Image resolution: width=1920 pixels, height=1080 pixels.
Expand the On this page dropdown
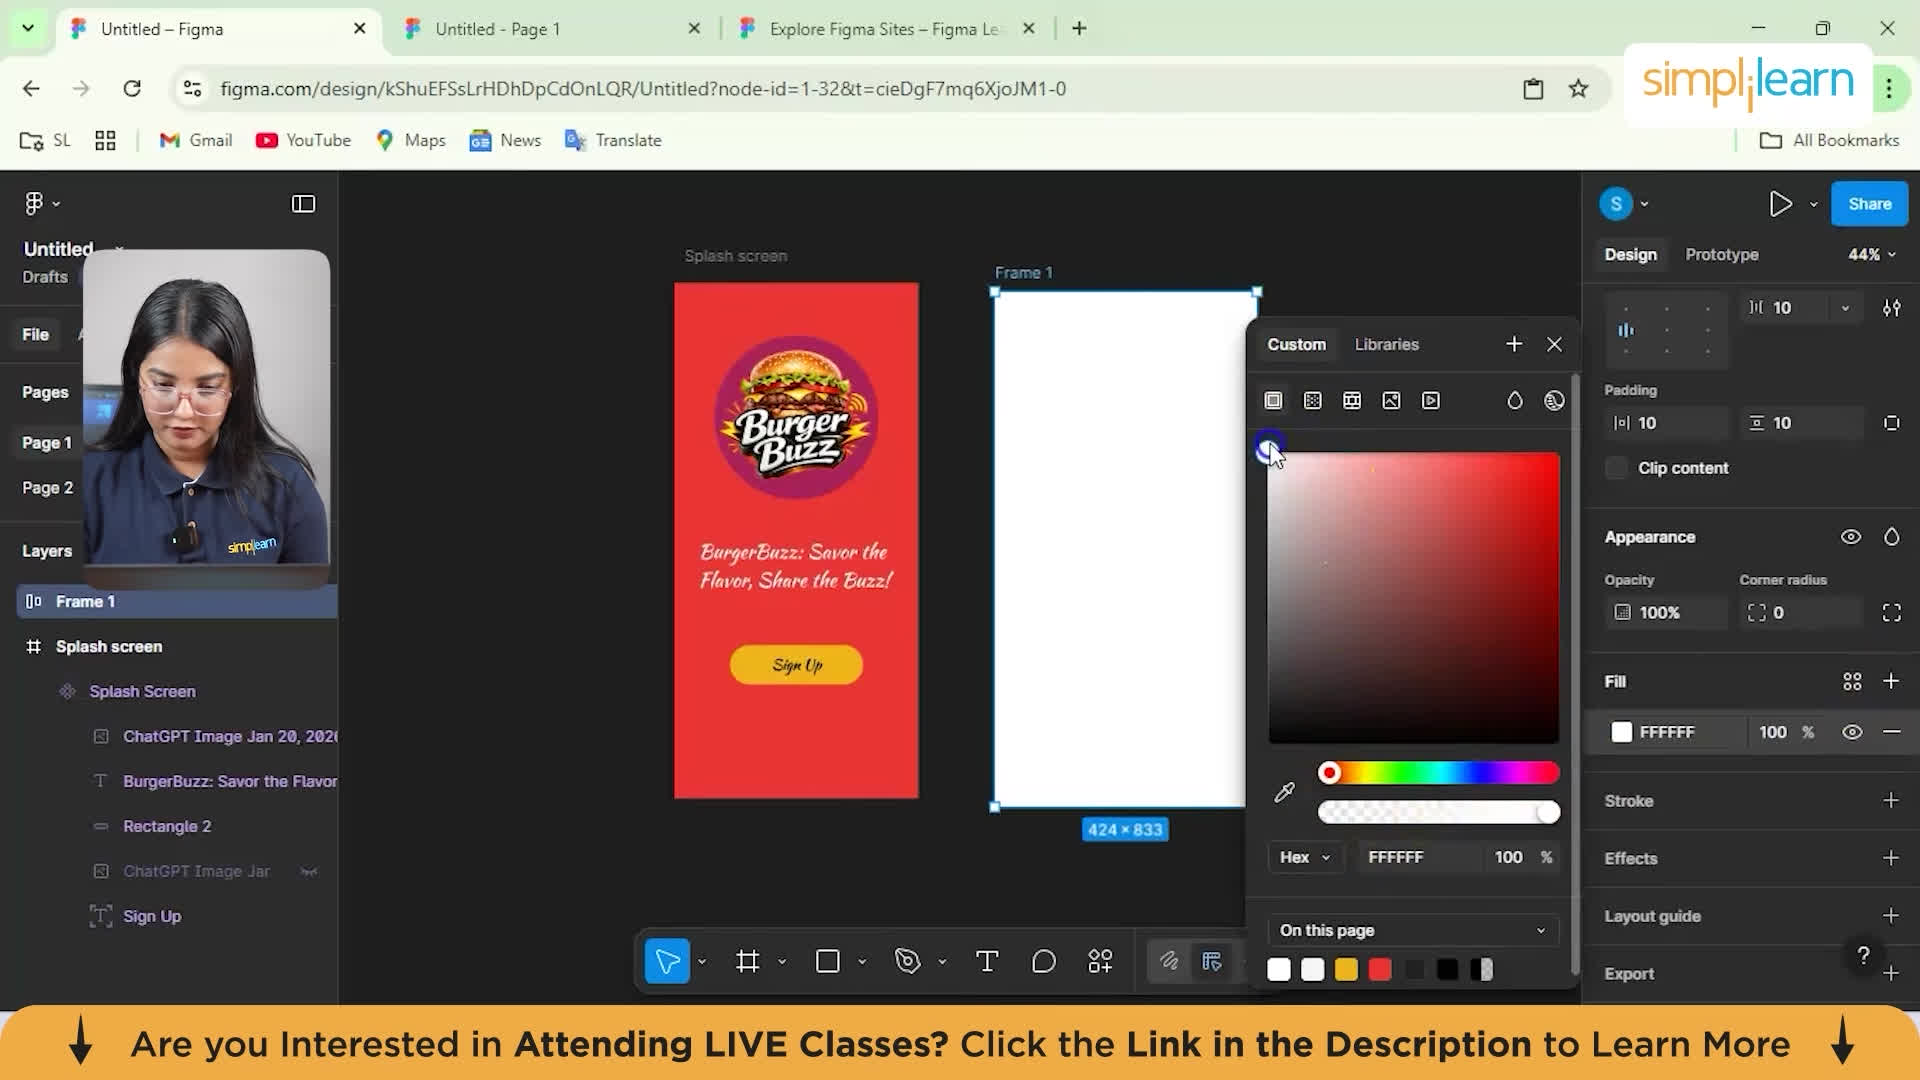point(1412,930)
